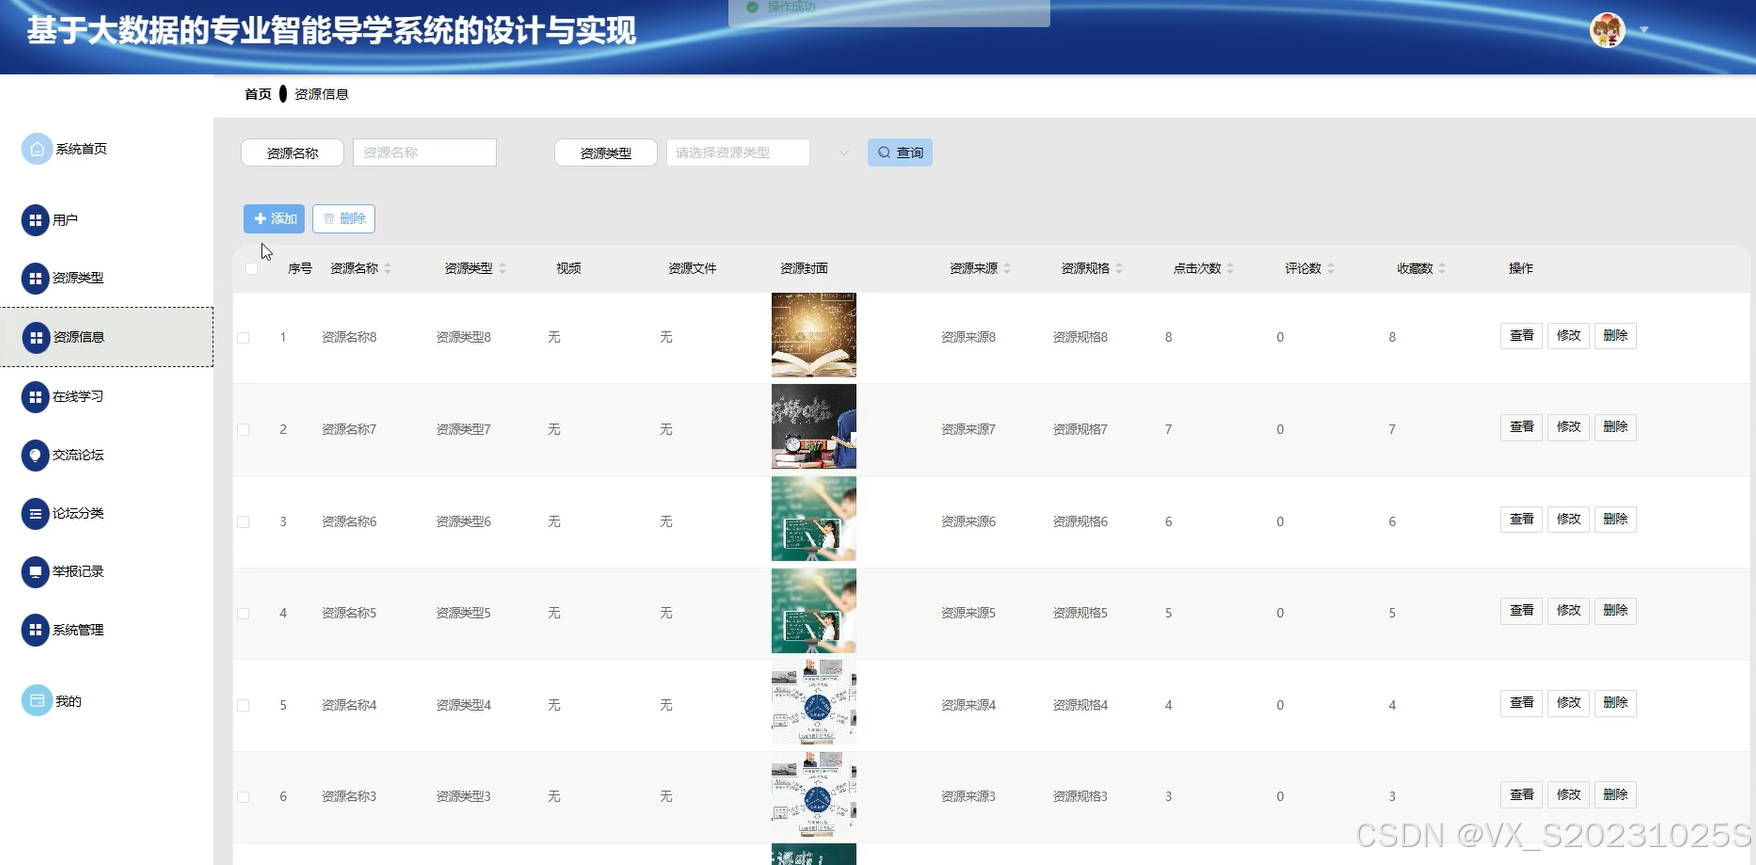Select the 论坛分类 sidebar icon

tap(35, 513)
